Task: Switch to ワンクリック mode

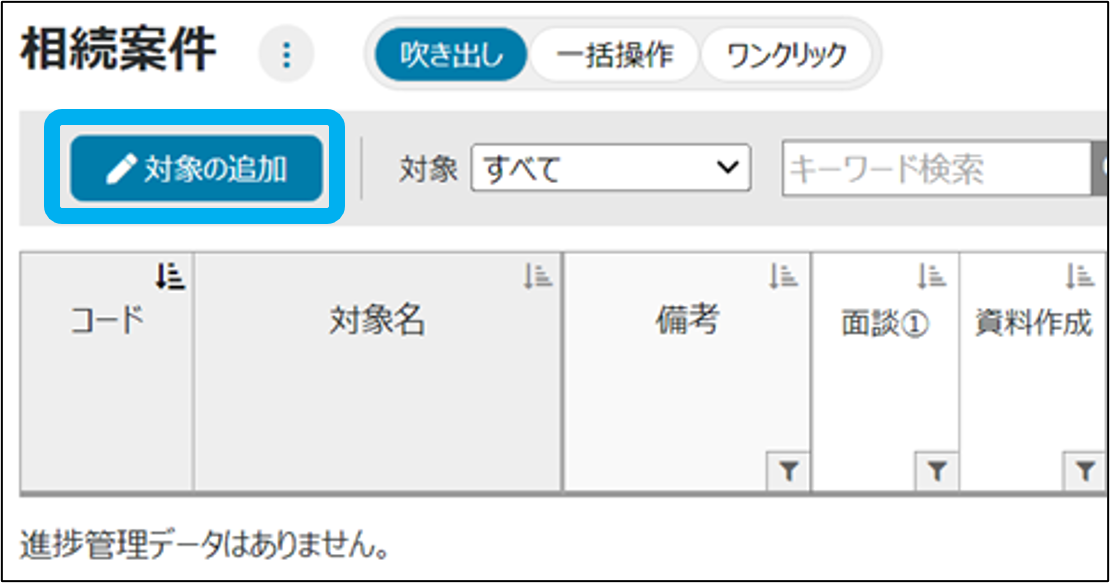Action: pos(786,54)
